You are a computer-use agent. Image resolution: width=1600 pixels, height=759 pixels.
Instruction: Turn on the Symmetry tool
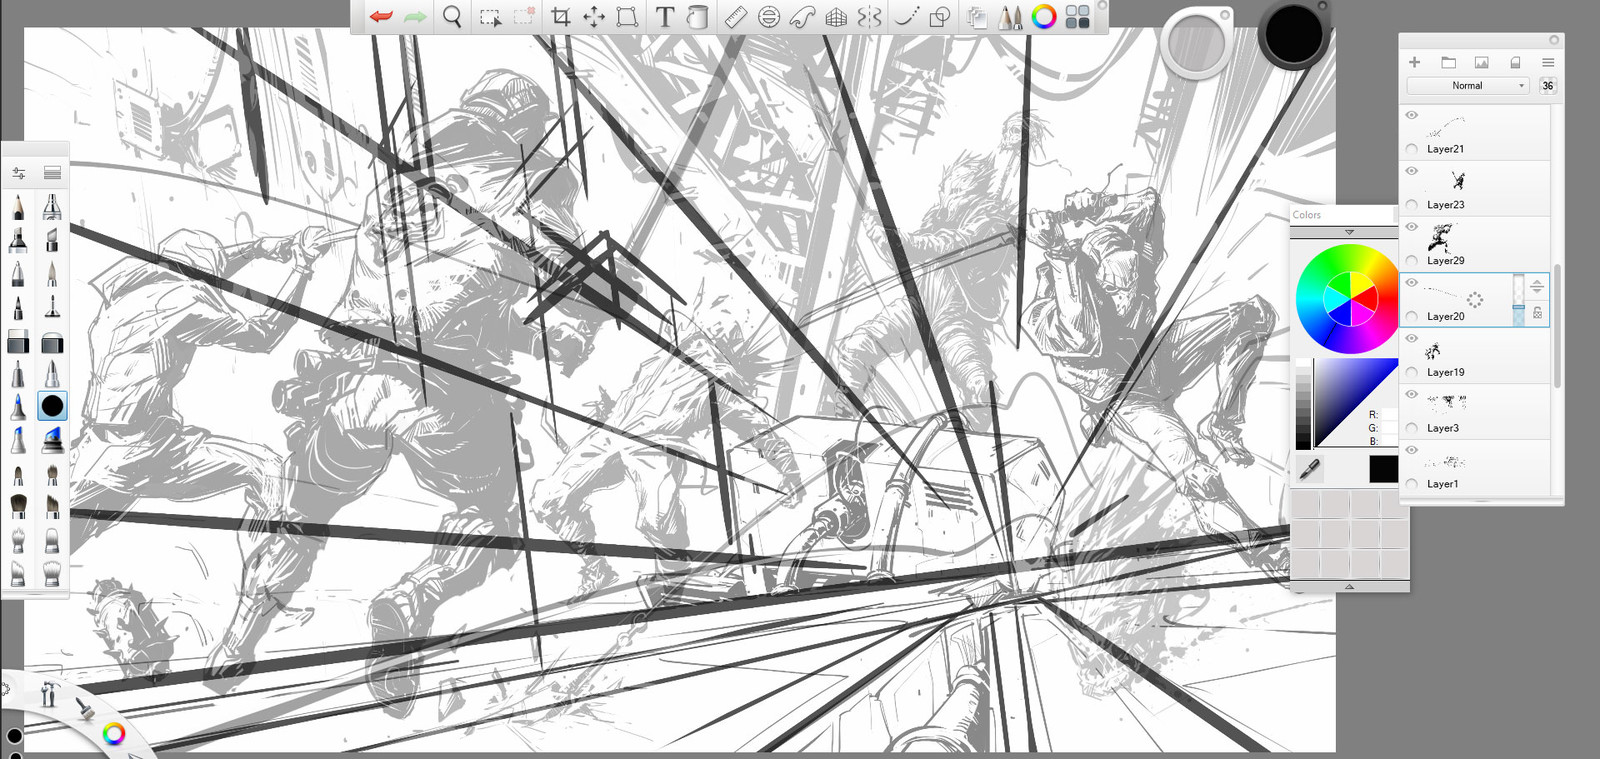(870, 17)
